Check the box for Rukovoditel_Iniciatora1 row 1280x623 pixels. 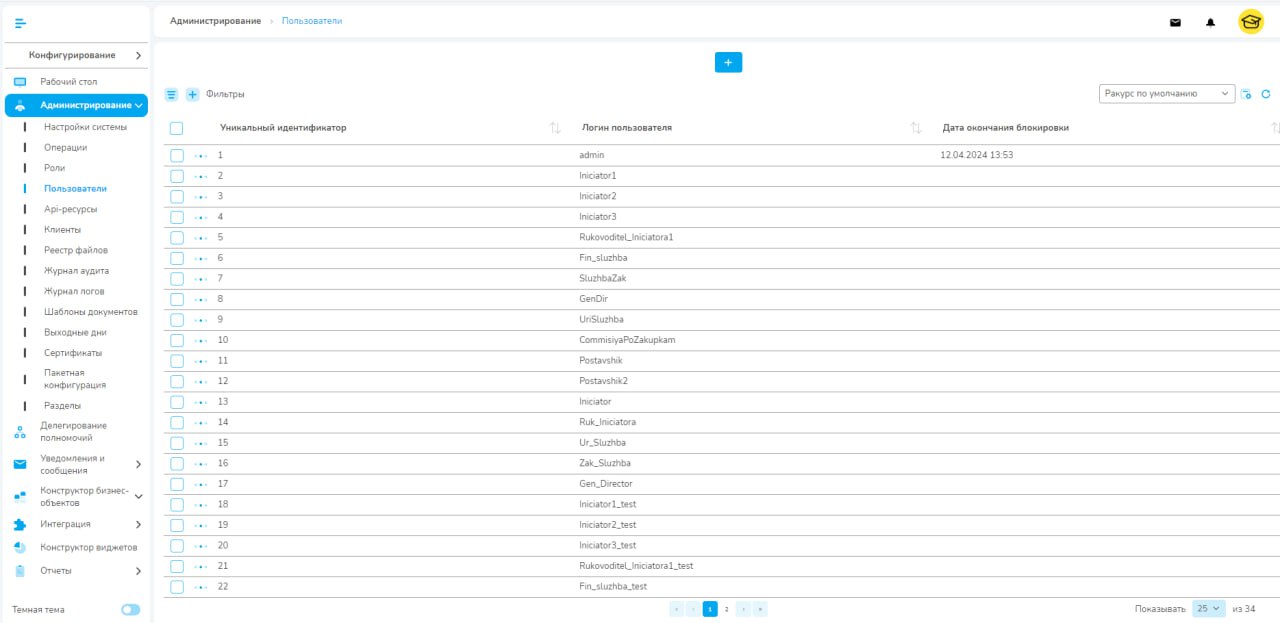[x=176, y=237]
